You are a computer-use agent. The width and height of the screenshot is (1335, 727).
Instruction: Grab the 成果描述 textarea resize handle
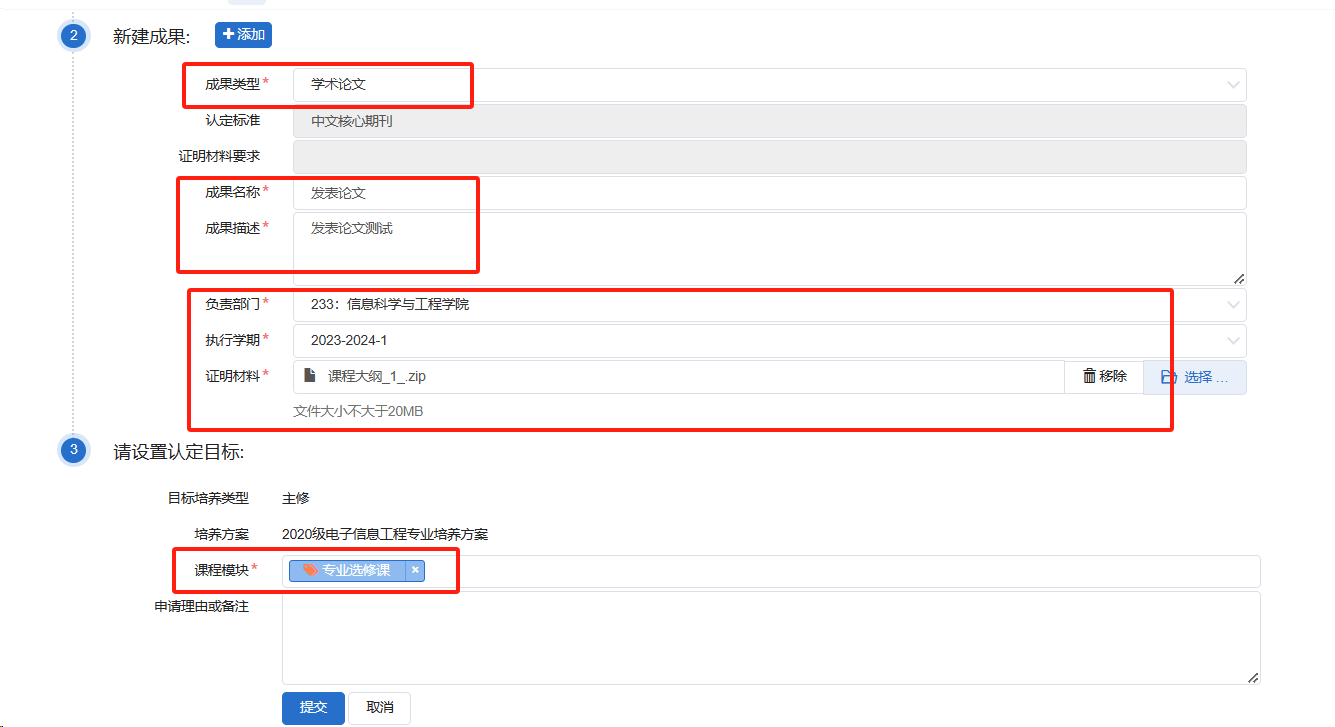click(1239, 278)
